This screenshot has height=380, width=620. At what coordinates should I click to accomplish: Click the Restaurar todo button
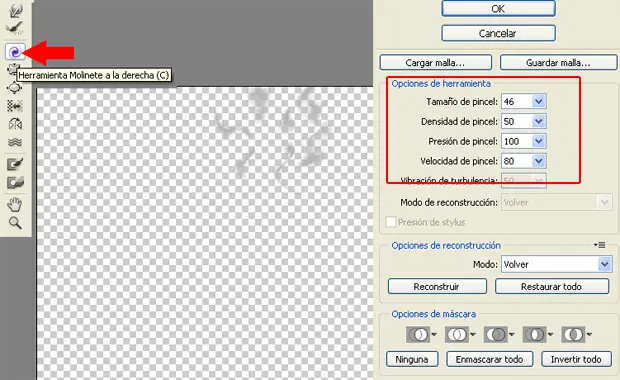pos(552,286)
